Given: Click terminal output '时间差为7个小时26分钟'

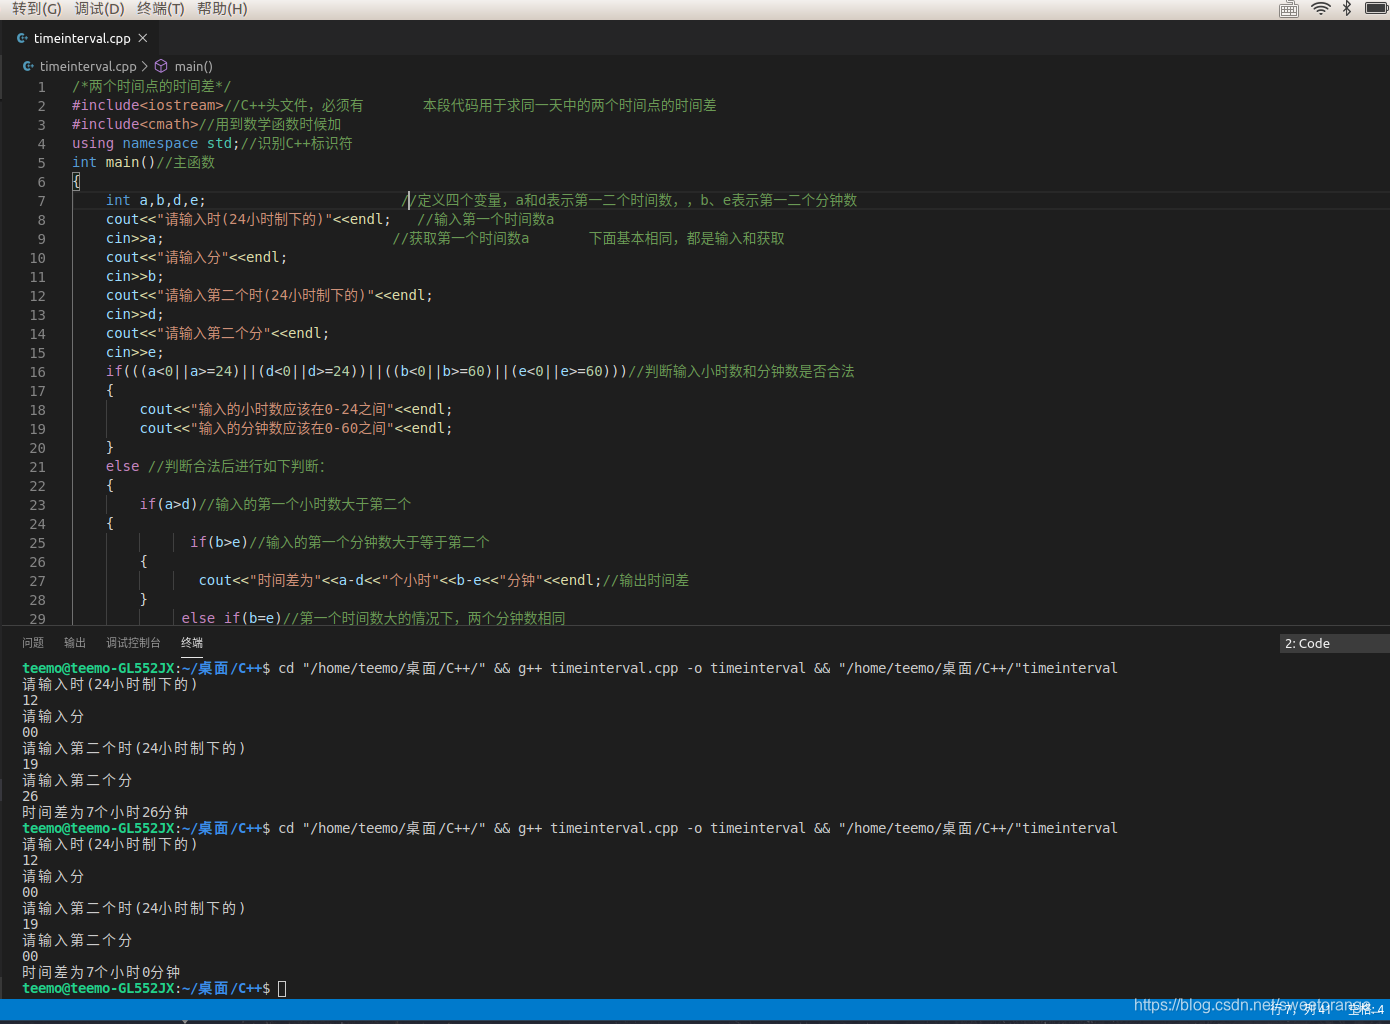Looking at the screenshot, I should 105,812.
